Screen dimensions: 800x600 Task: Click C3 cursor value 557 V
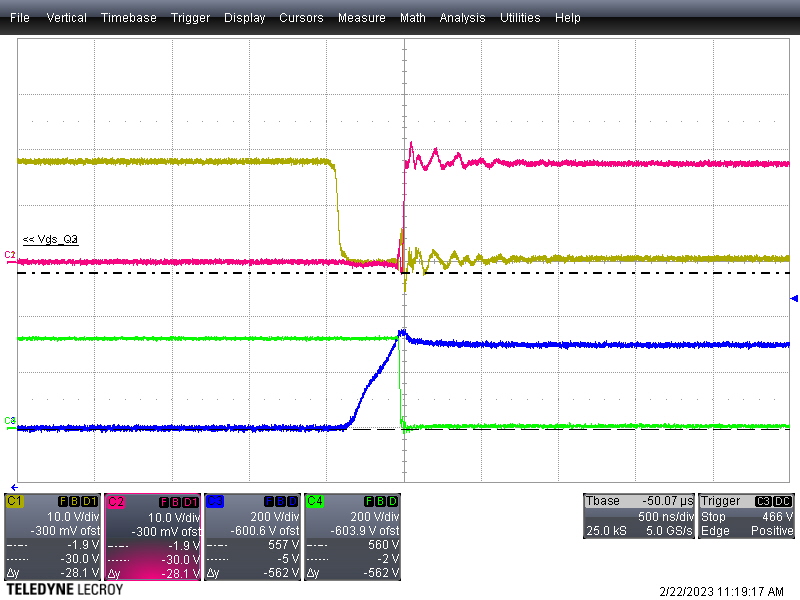point(284,545)
